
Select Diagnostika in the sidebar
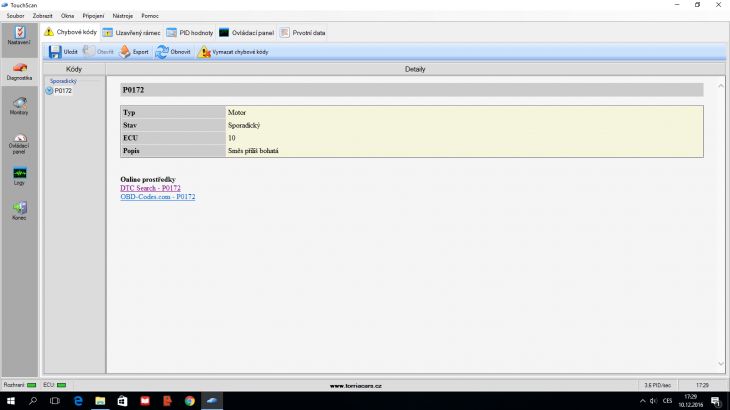tap(19, 71)
